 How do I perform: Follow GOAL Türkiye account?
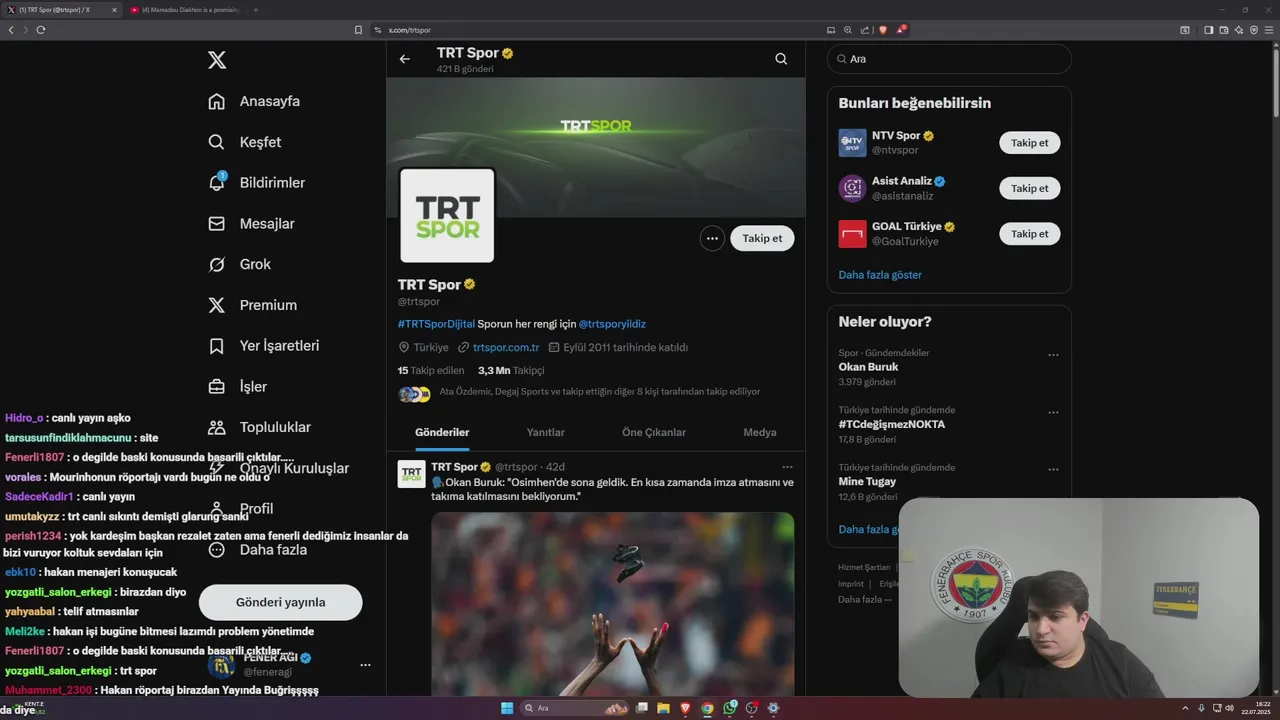1029,234
